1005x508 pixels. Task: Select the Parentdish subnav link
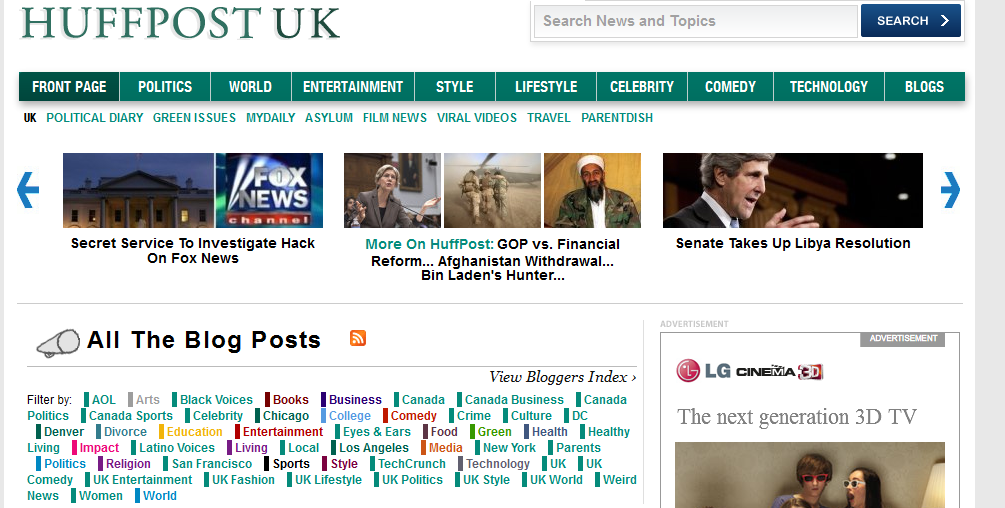click(617, 118)
